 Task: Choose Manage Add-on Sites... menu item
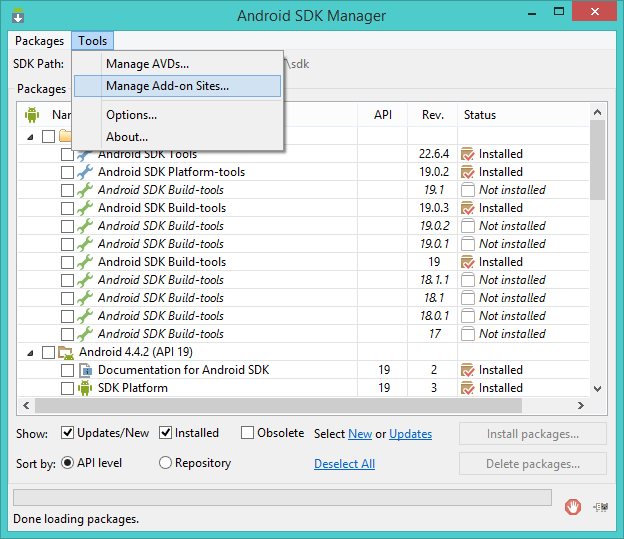[177, 86]
